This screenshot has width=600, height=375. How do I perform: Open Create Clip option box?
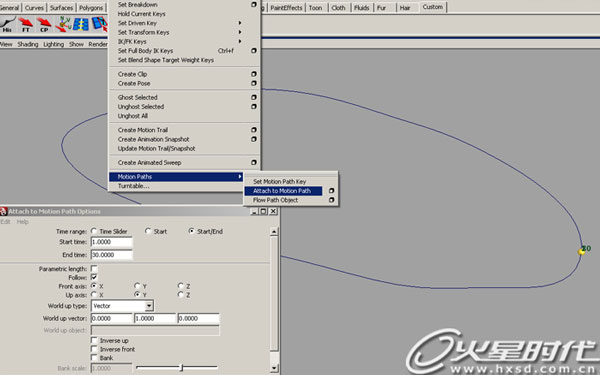coord(254,74)
